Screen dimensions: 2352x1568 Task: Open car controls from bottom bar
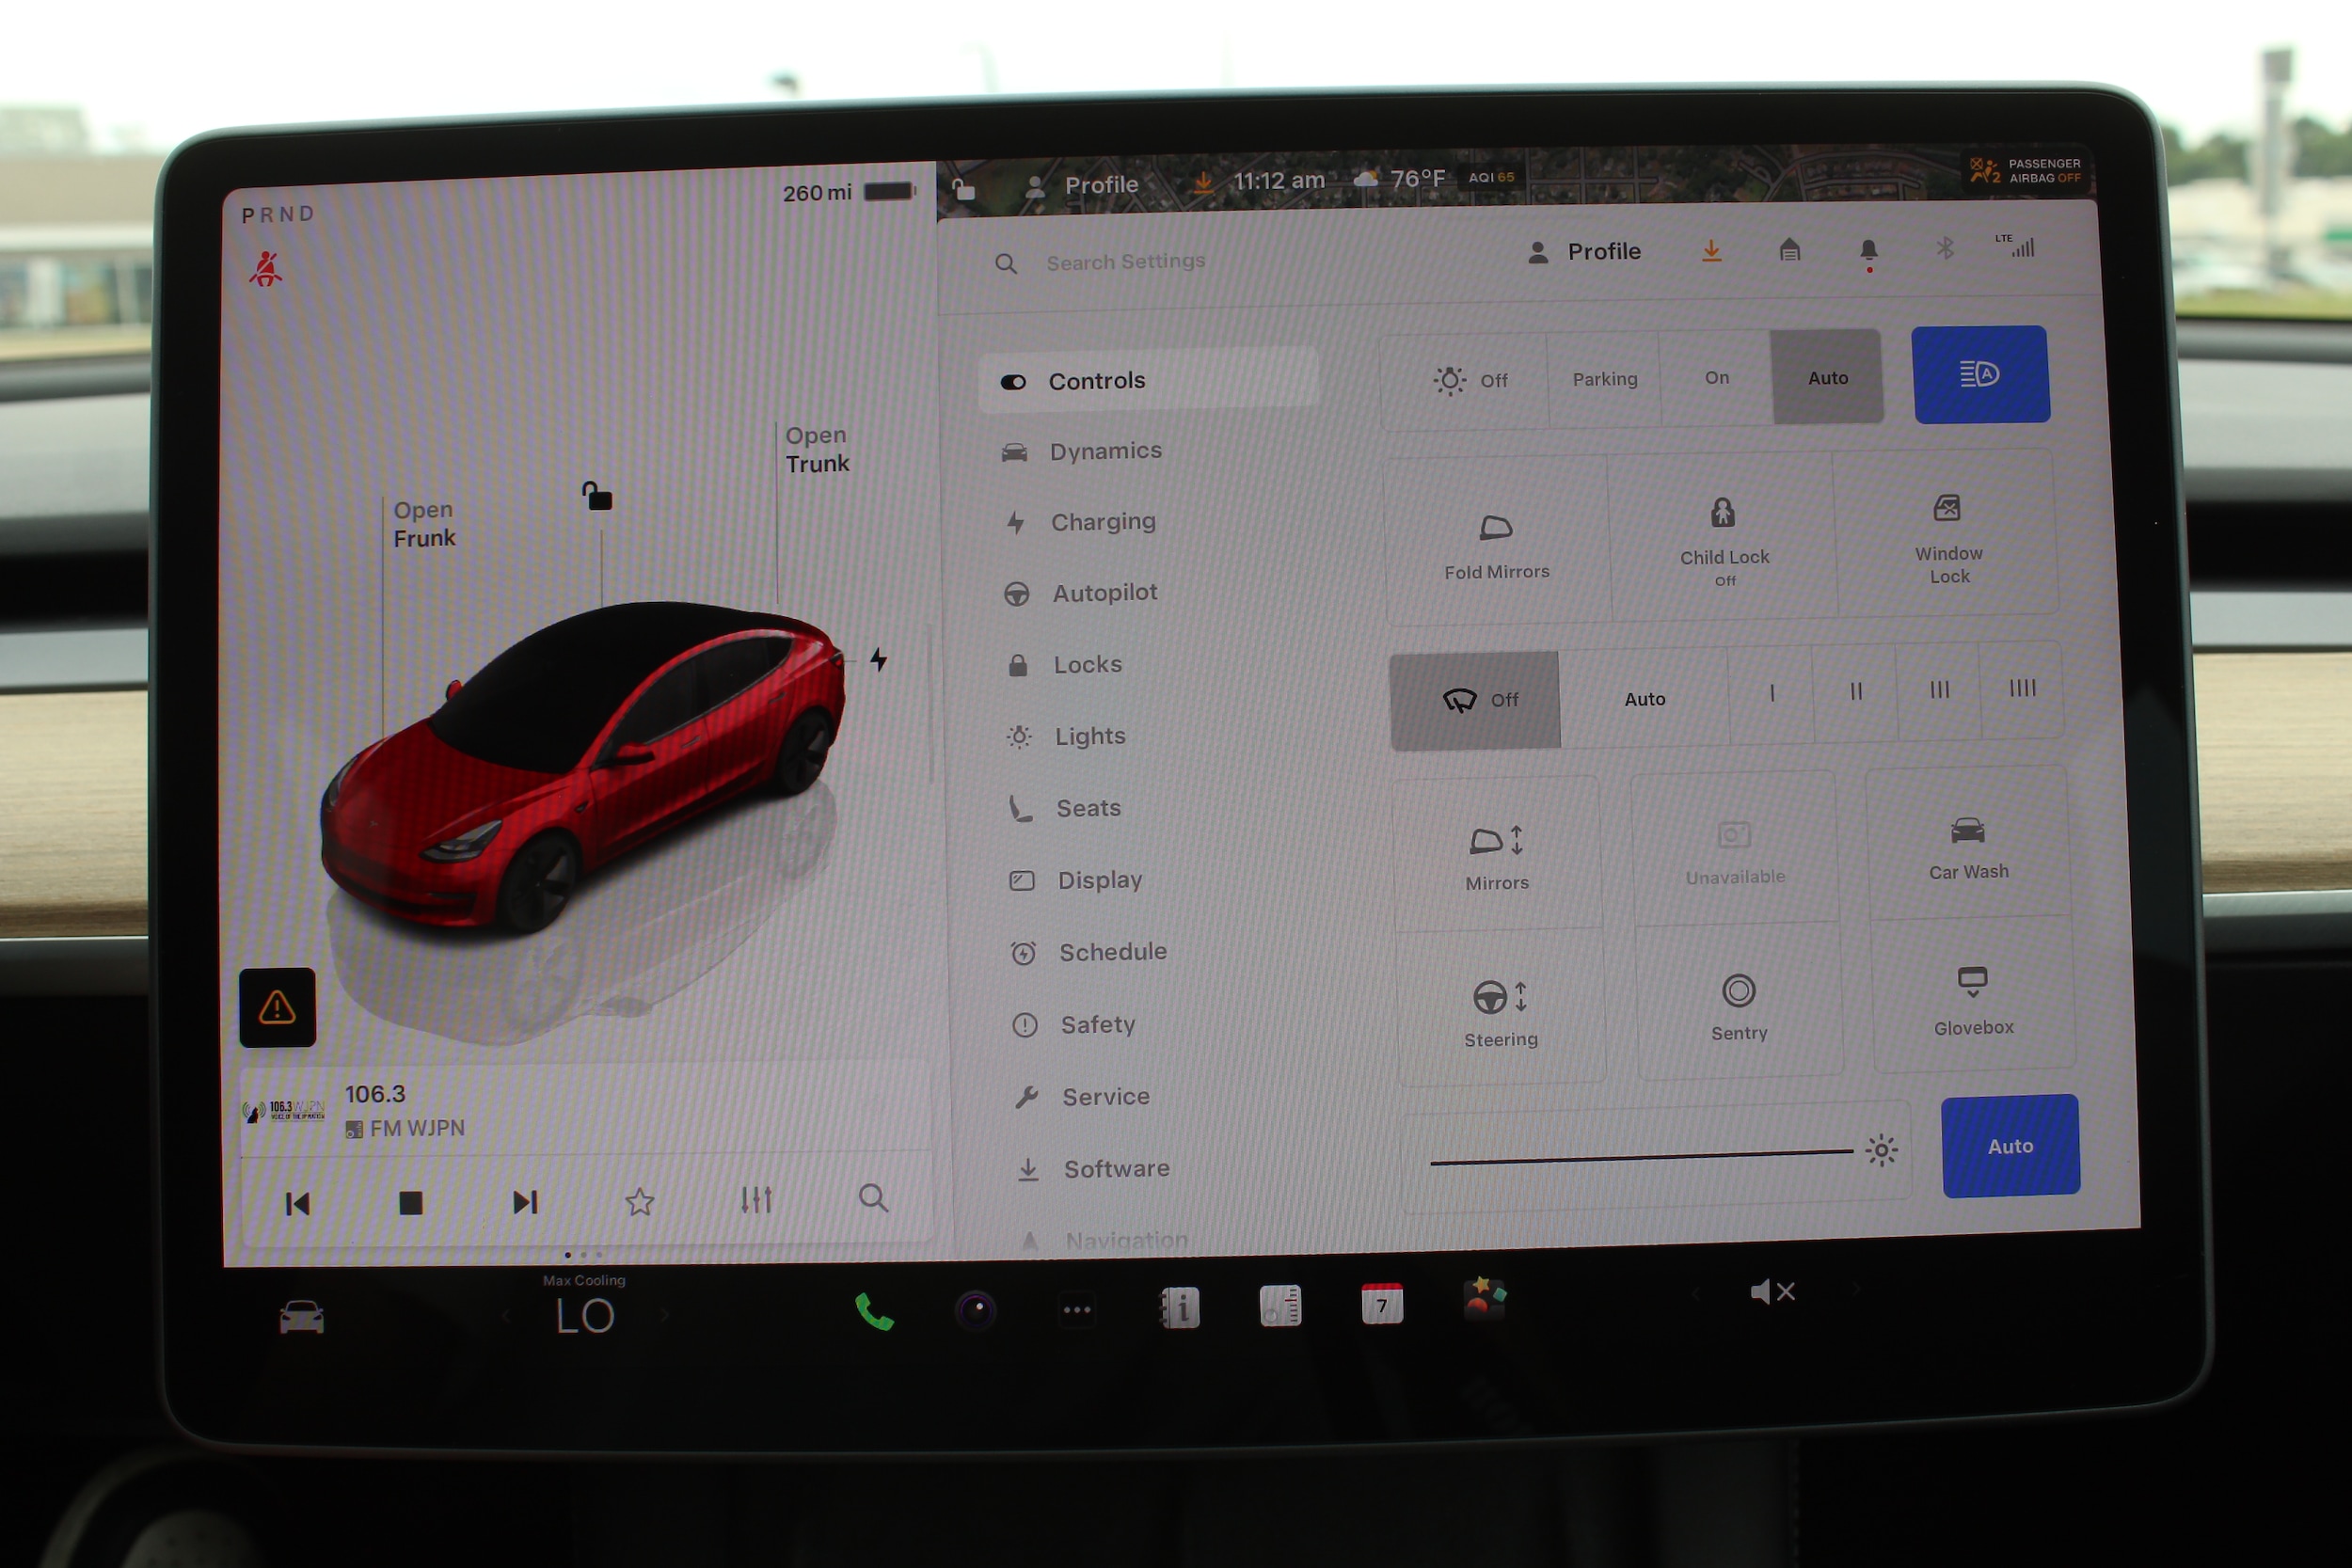[301, 1317]
